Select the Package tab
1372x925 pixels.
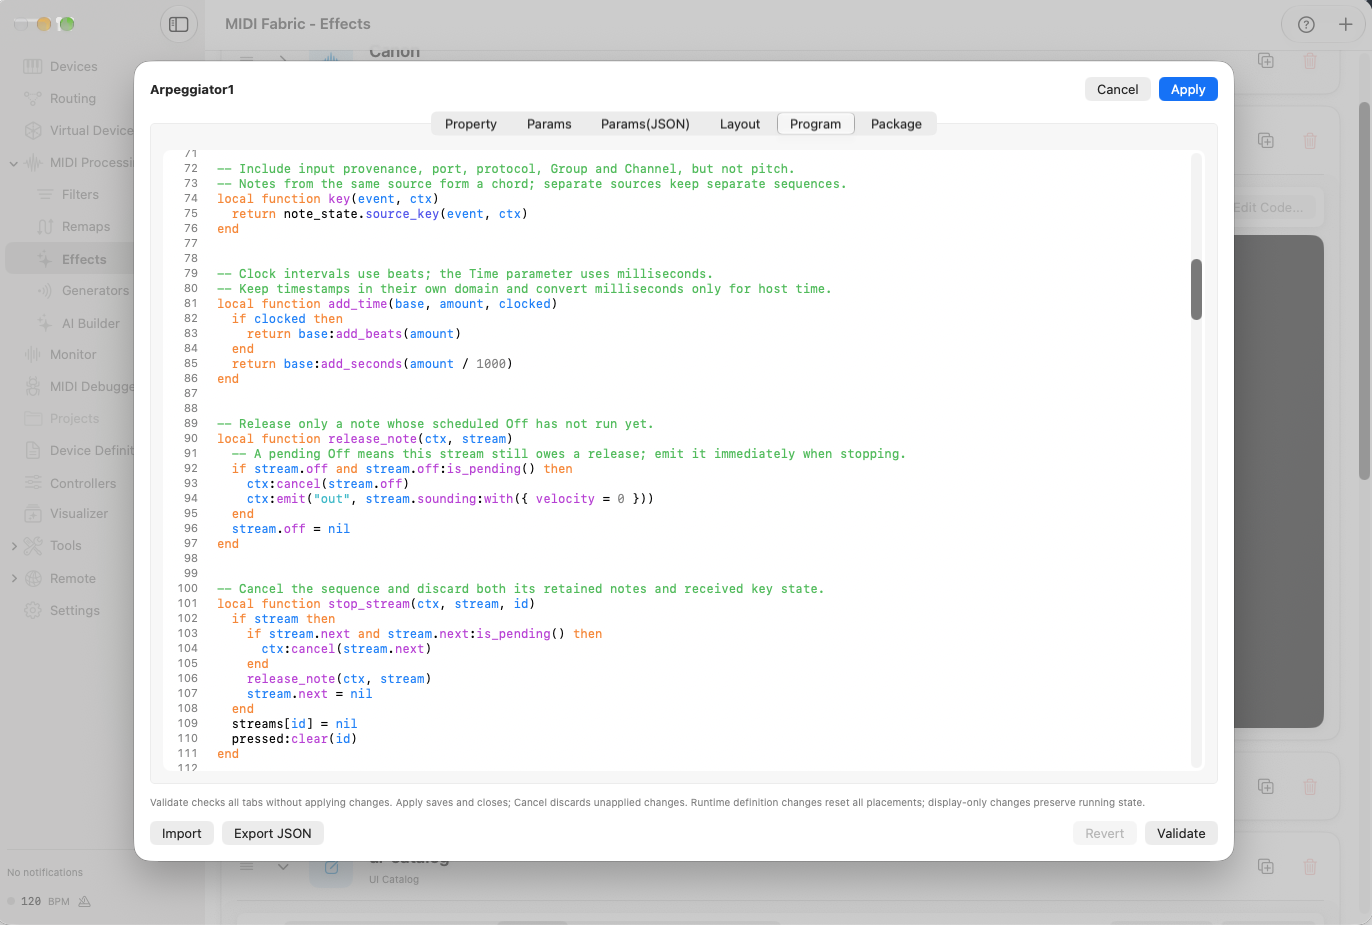click(x=896, y=124)
